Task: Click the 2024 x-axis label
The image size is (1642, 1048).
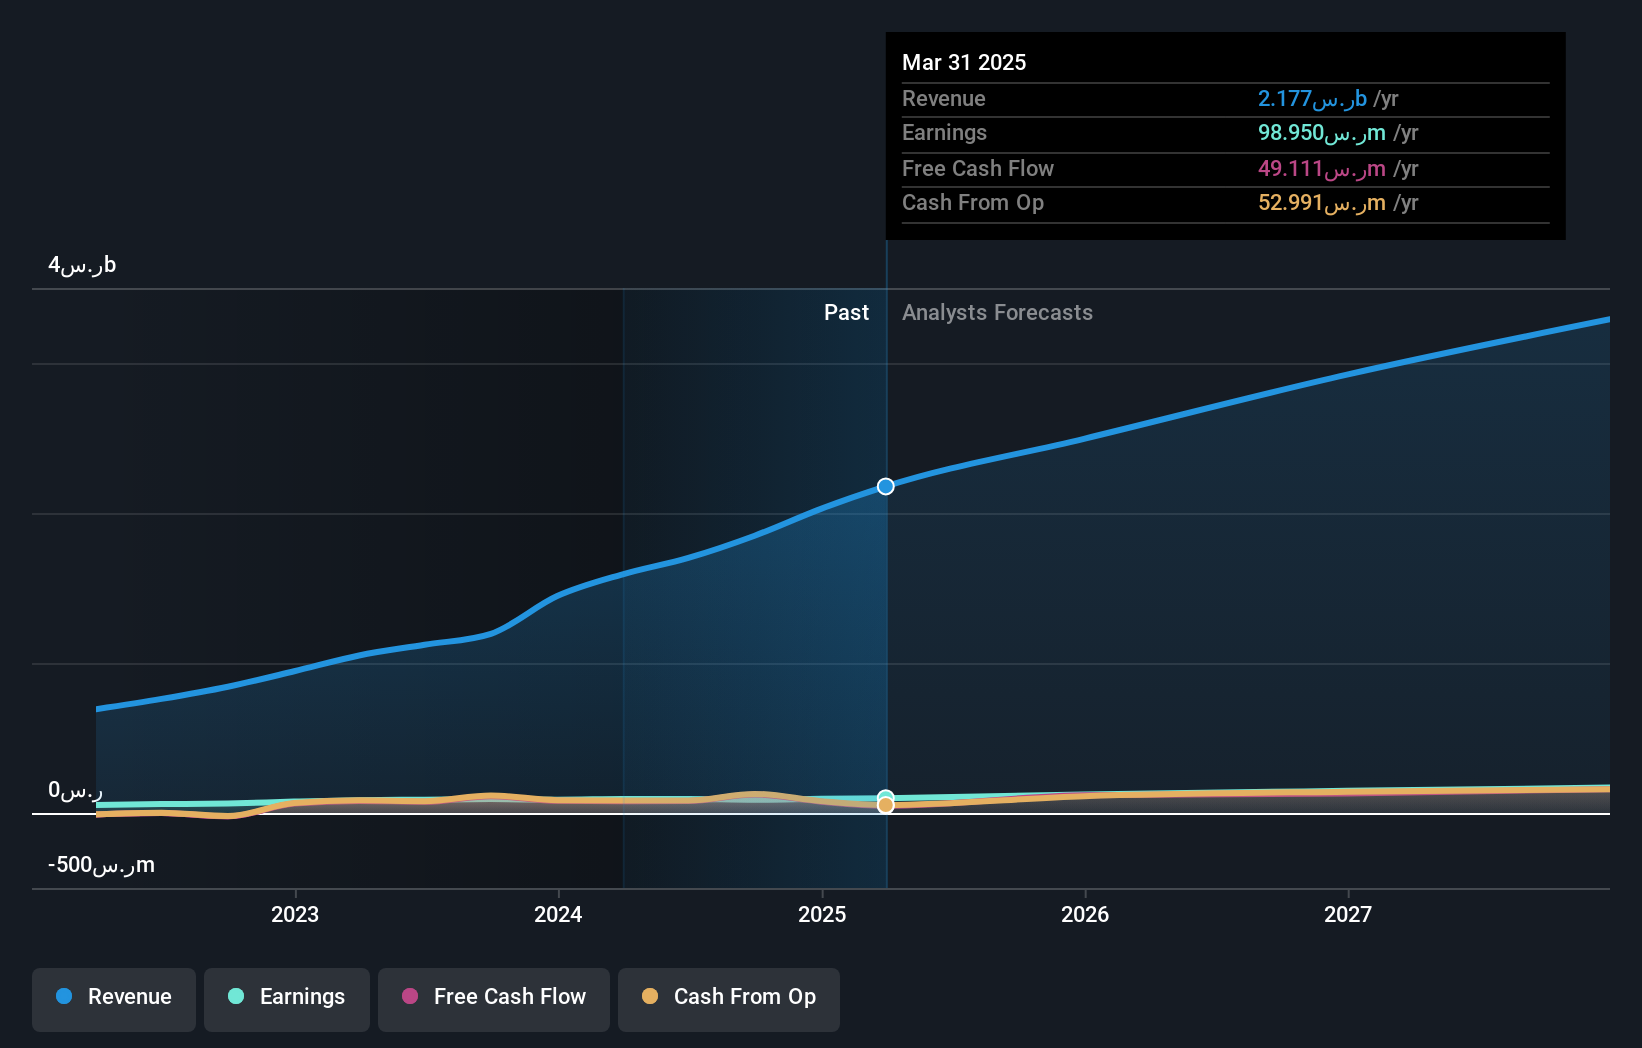Action: [558, 914]
